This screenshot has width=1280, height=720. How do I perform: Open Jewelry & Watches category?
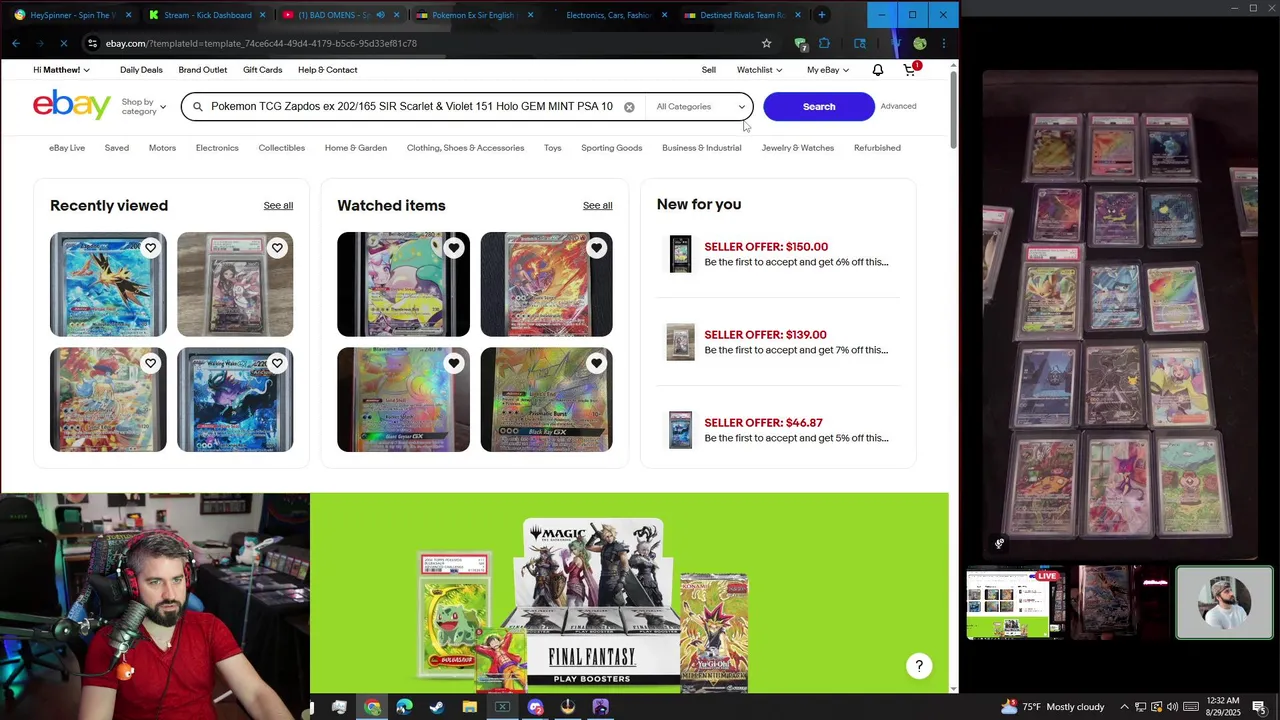click(x=797, y=148)
